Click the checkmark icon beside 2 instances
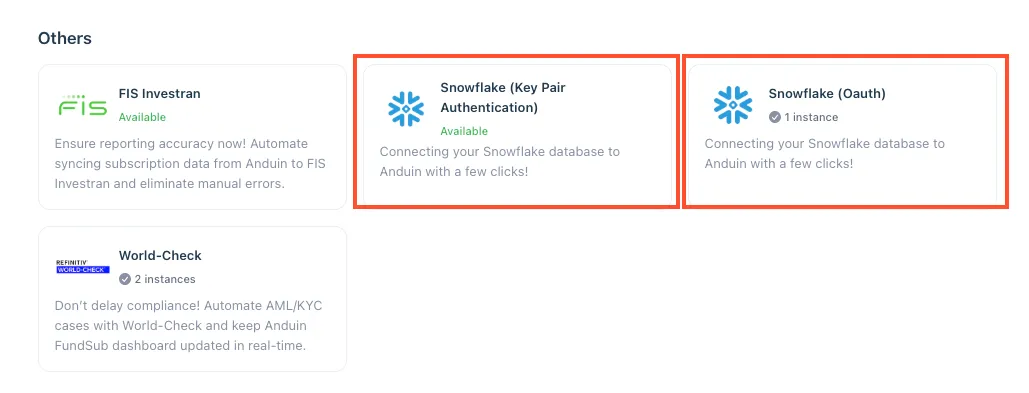 click(x=125, y=279)
